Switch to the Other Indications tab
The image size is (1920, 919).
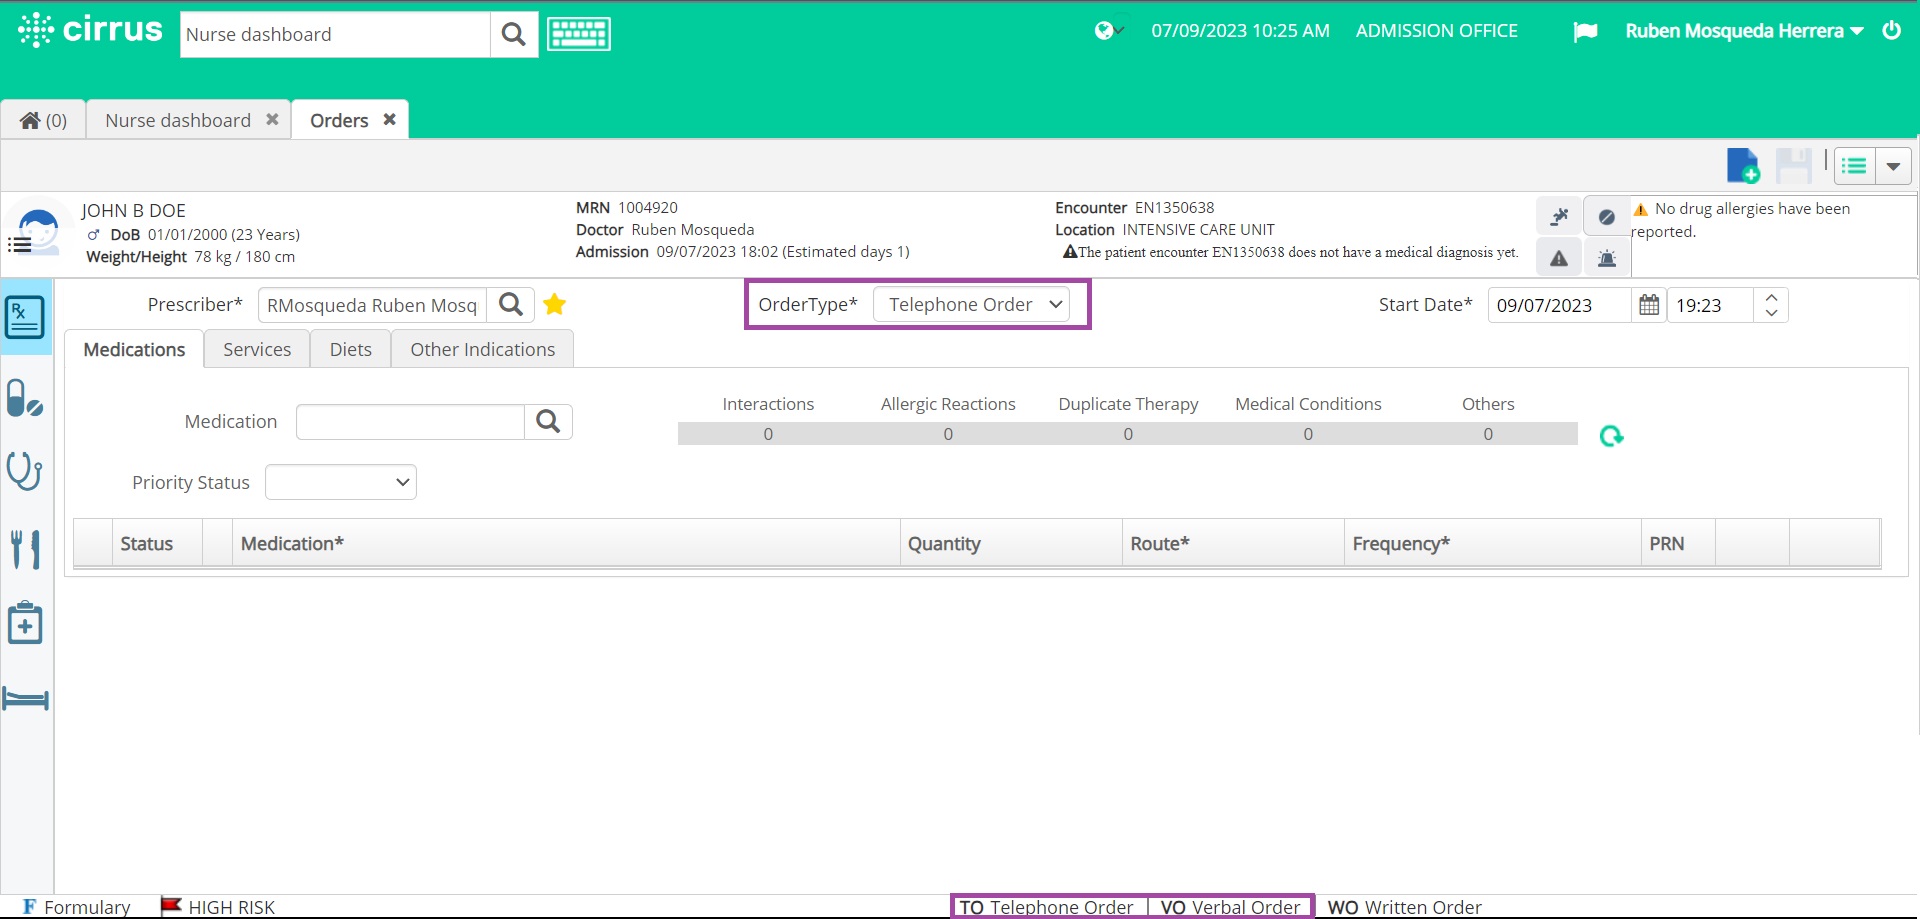(x=482, y=349)
